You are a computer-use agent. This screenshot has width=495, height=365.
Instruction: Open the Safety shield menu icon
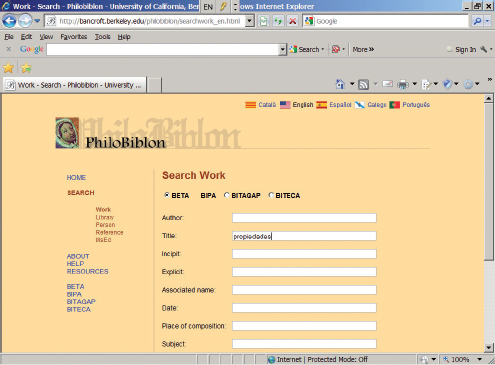[x=447, y=84]
